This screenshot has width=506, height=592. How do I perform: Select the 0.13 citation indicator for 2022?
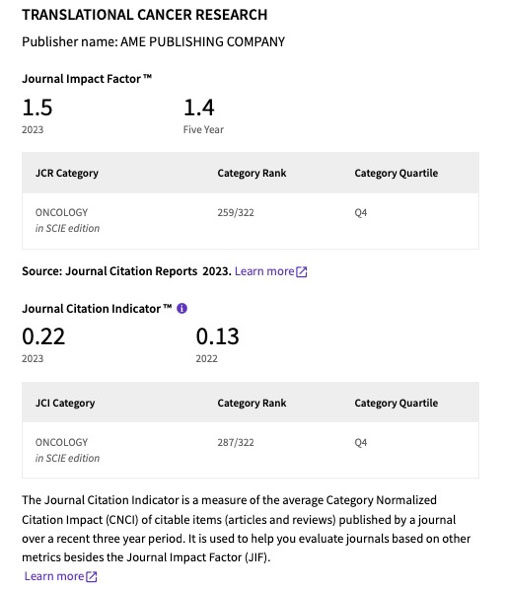click(218, 336)
